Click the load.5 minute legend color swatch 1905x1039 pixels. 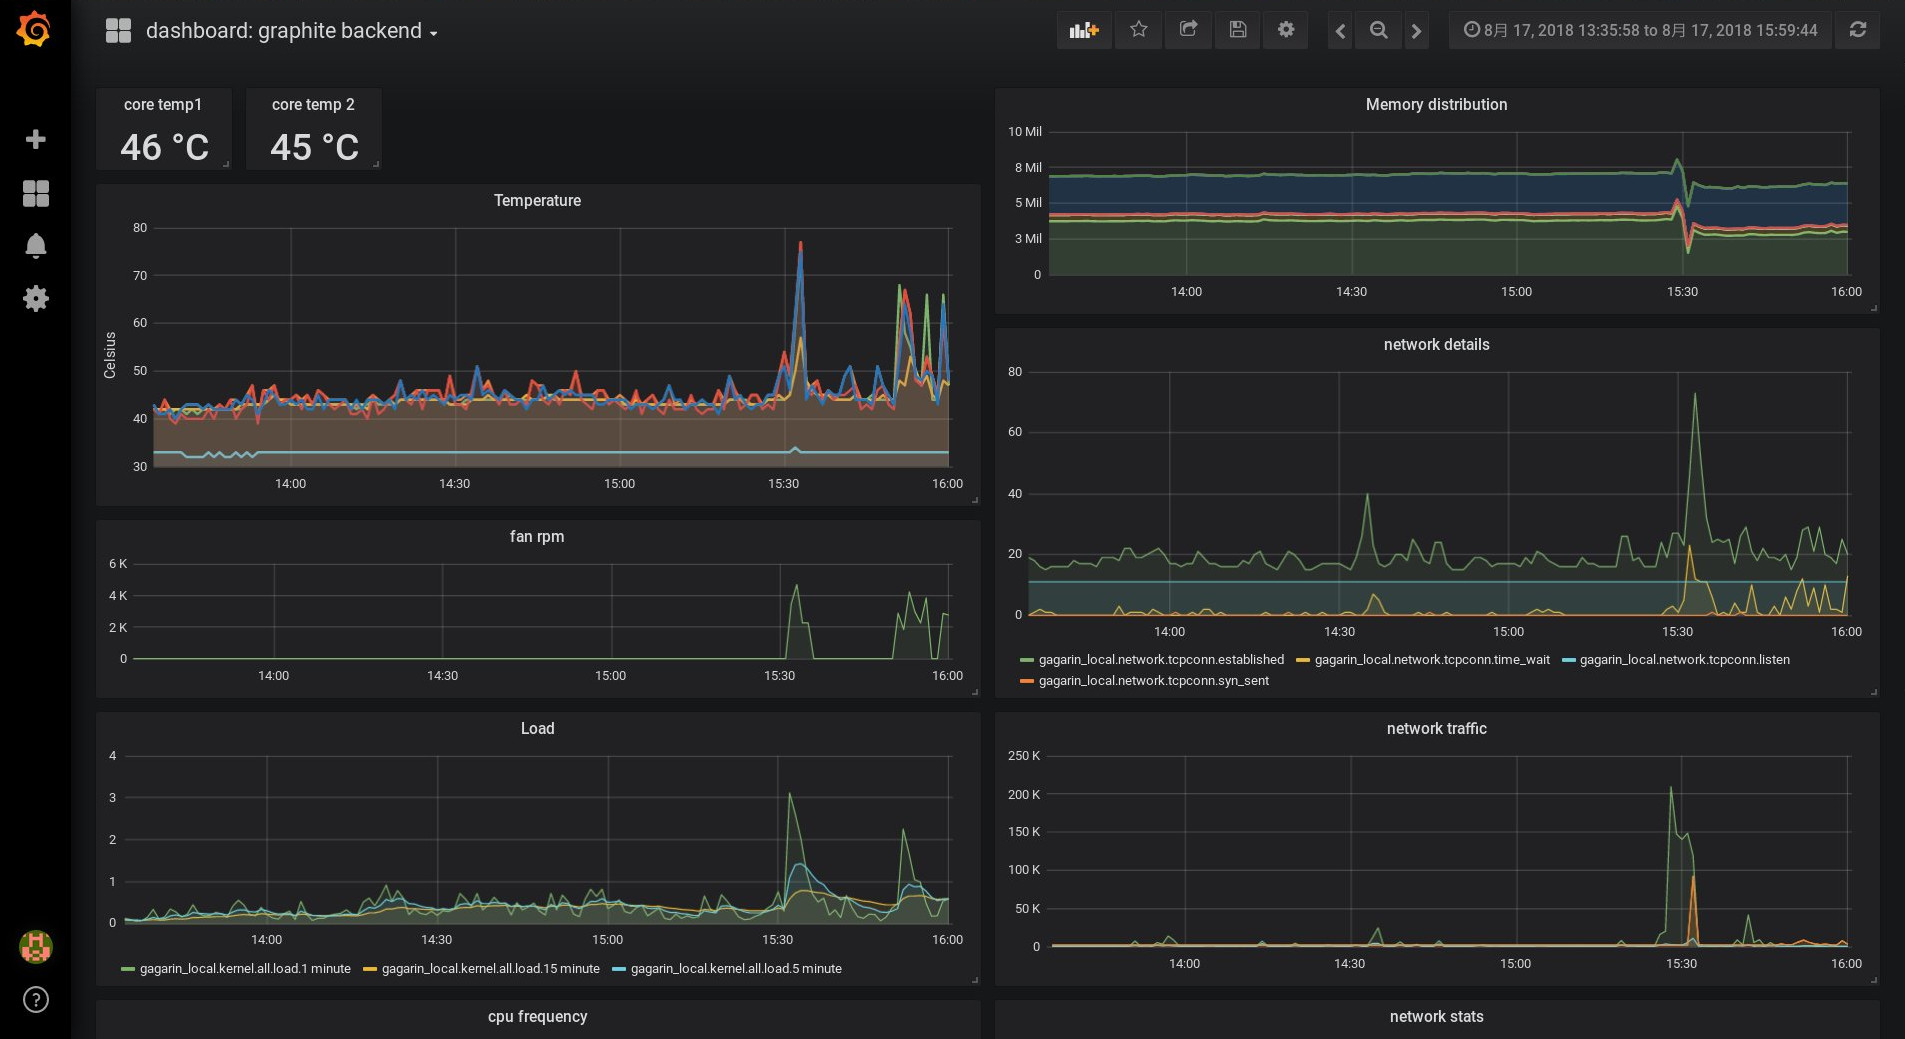(x=618, y=969)
